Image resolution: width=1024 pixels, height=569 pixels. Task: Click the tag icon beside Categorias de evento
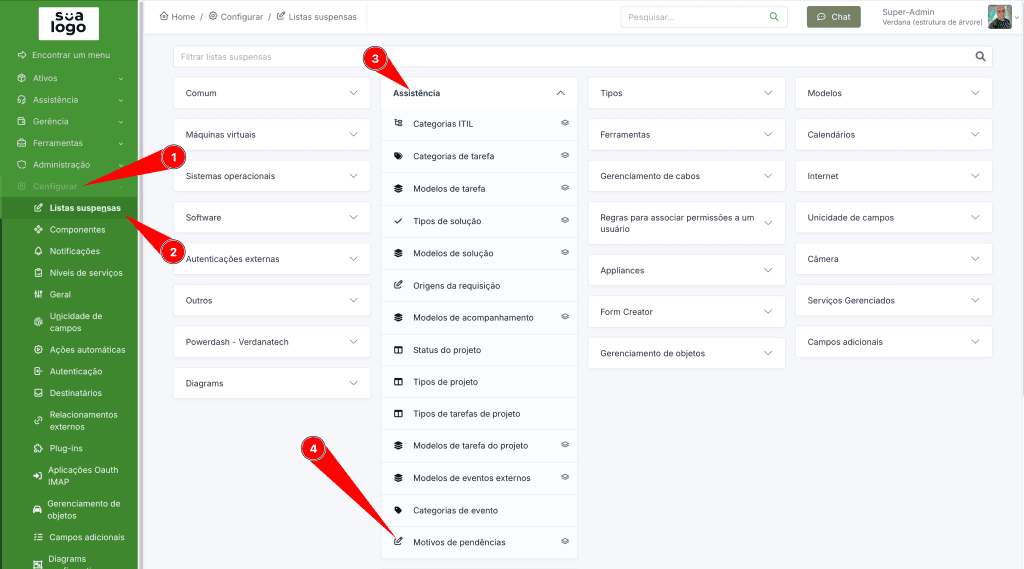(x=398, y=510)
